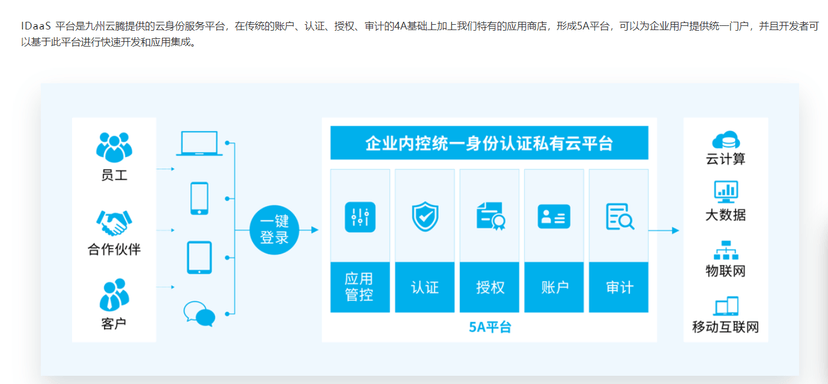828x384 pixels.
Task: Click the 企业内控统一身份认证私有云平台 banner
Action: pyautogui.click(x=489, y=143)
